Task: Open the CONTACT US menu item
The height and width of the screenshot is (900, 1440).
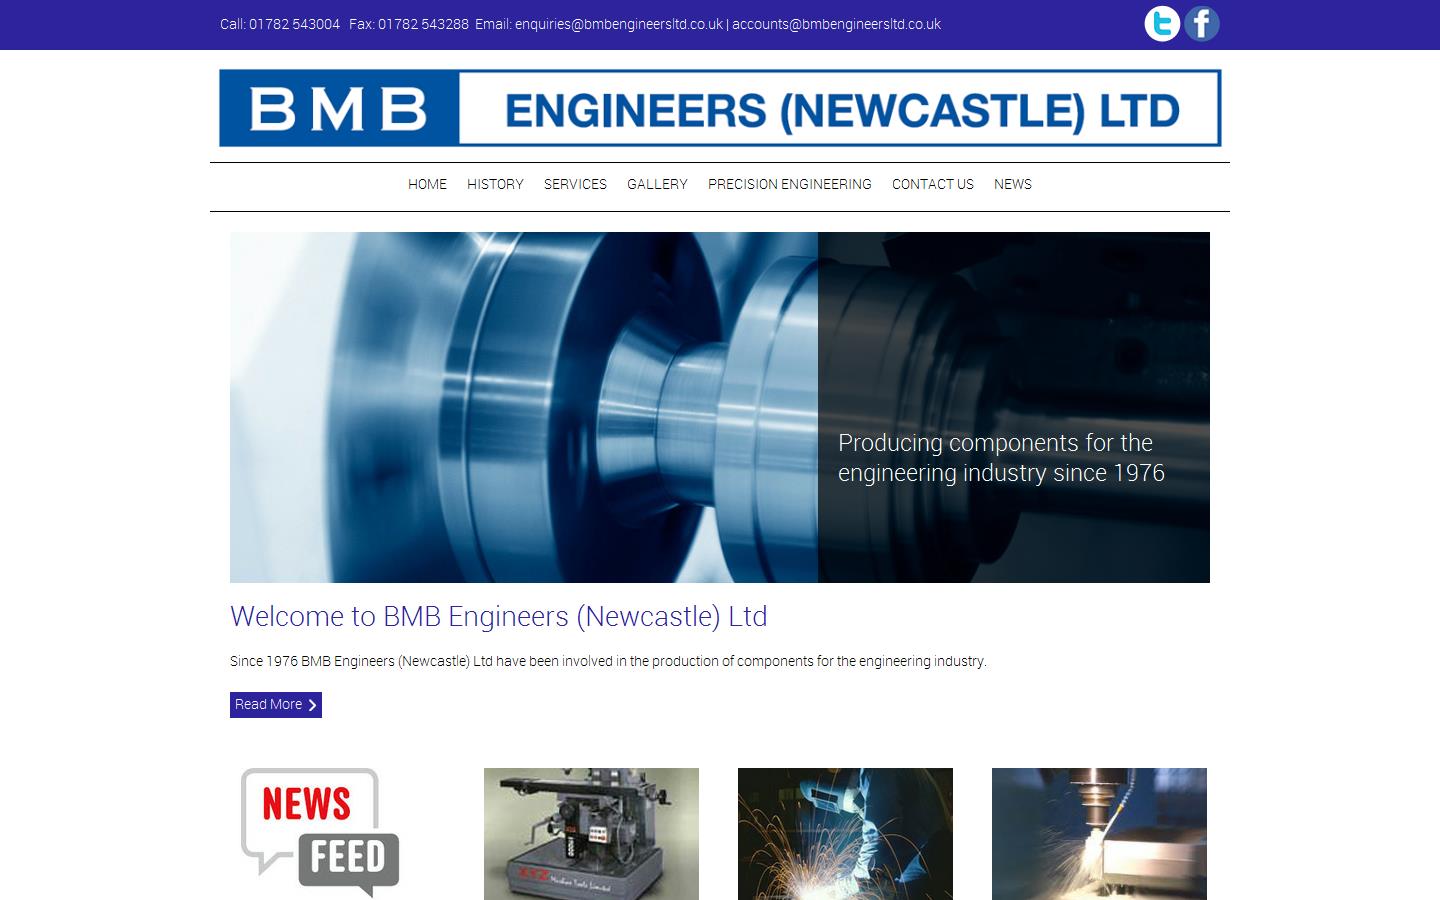Action: (933, 184)
